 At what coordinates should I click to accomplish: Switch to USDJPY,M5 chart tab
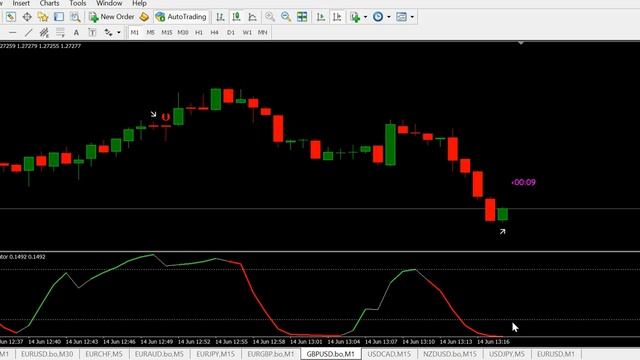(507, 354)
